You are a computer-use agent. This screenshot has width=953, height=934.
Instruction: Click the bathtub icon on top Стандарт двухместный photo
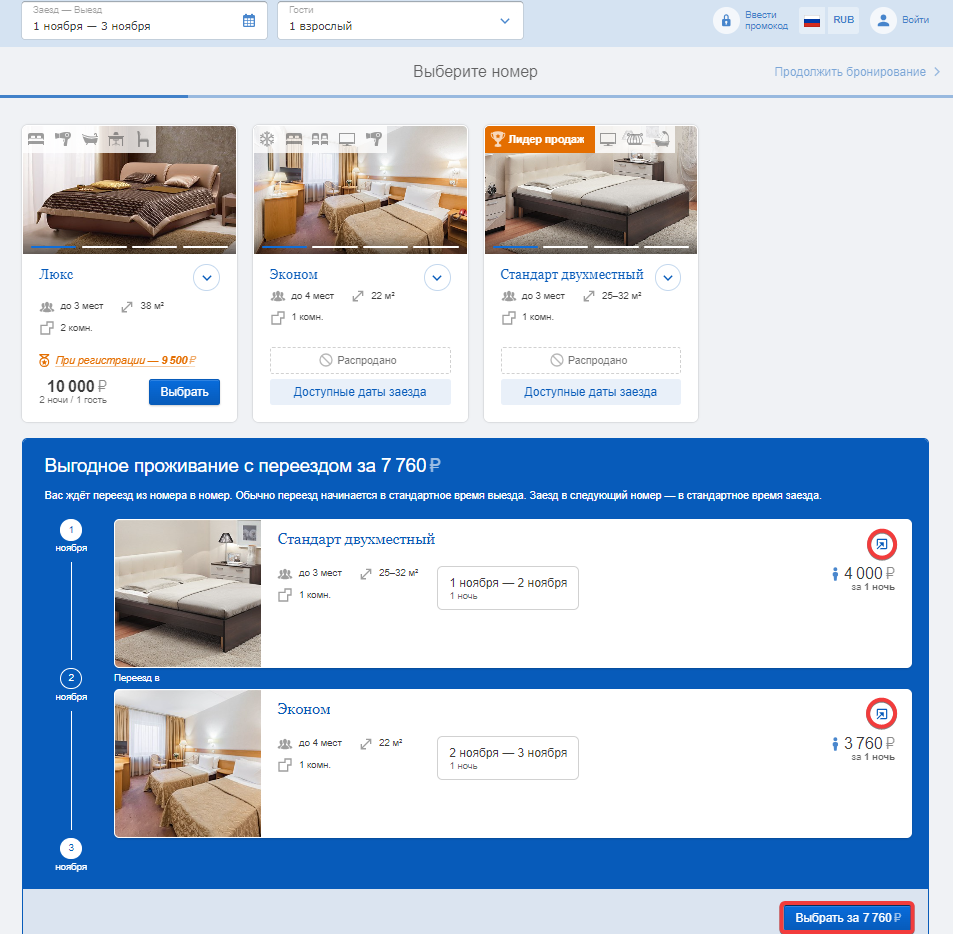pyautogui.click(x=662, y=139)
